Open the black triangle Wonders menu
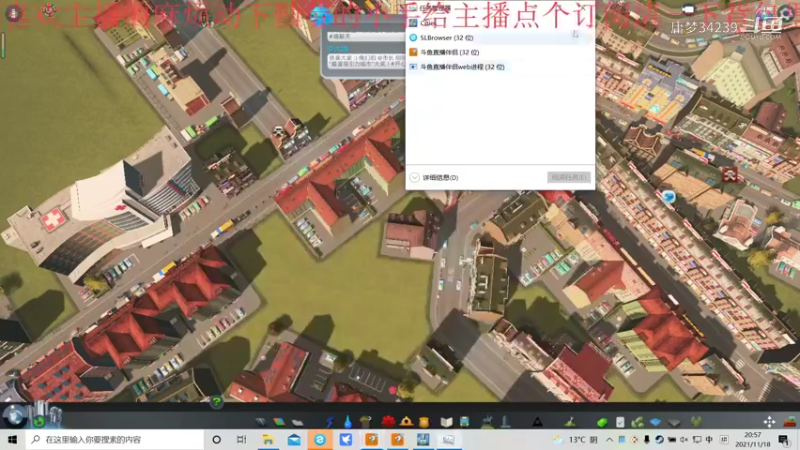Image resolution: width=800 pixels, height=450 pixels. 537,422
